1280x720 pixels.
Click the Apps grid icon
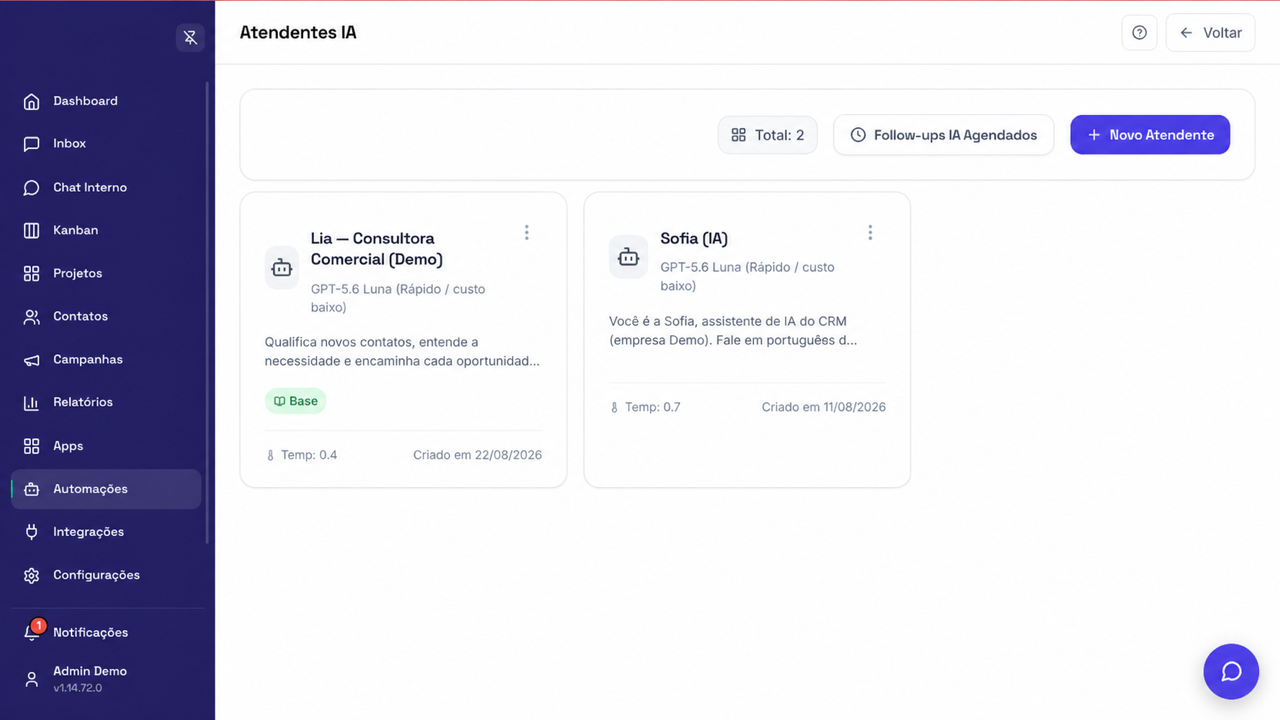tap(31, 446)
